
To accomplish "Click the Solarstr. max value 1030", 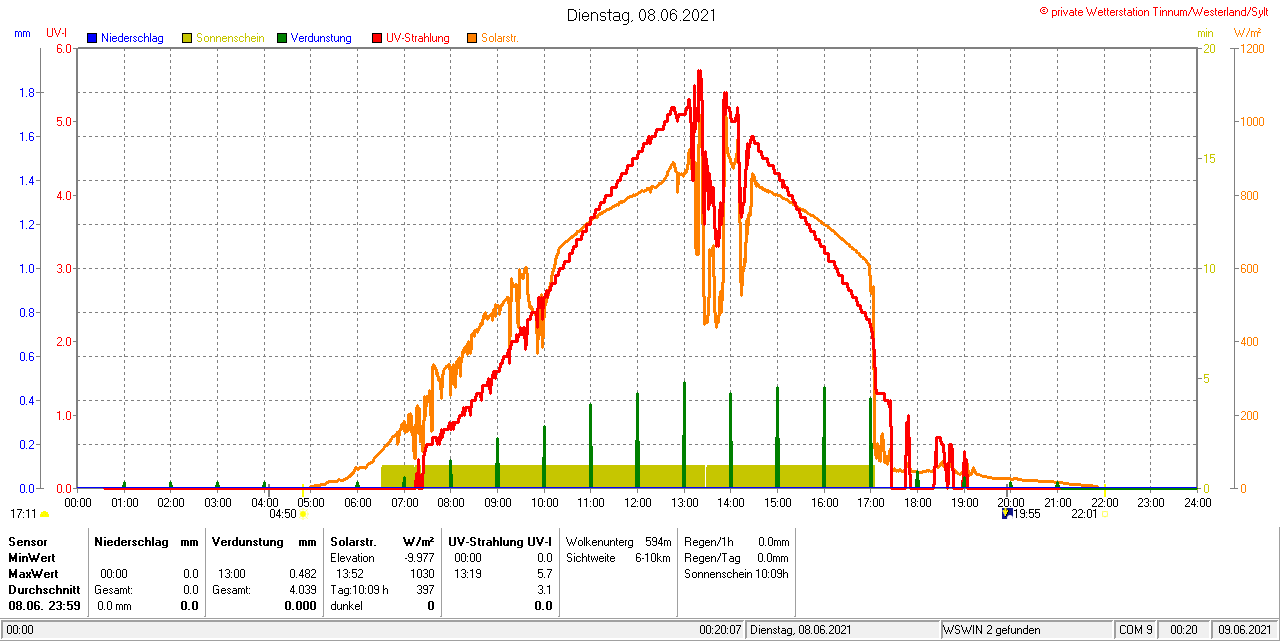I will 422,574.
